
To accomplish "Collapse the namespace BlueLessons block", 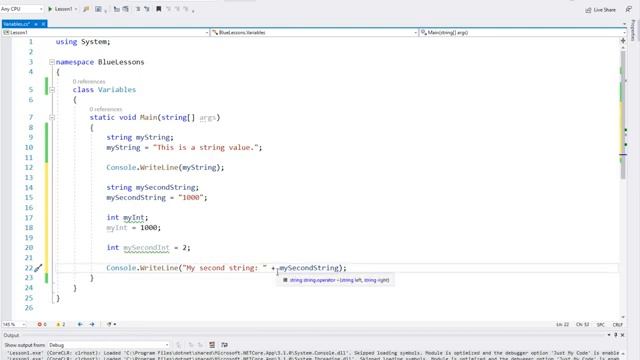I will click(52, 62).
